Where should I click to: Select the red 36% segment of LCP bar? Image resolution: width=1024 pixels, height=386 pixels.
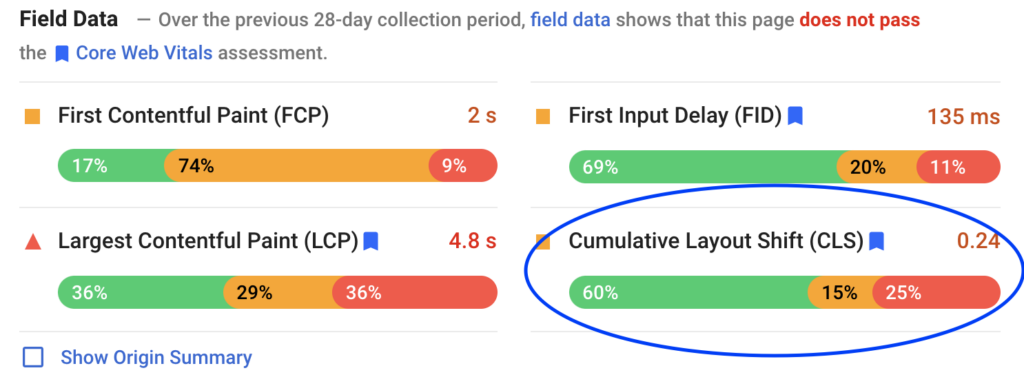[415, 292]
